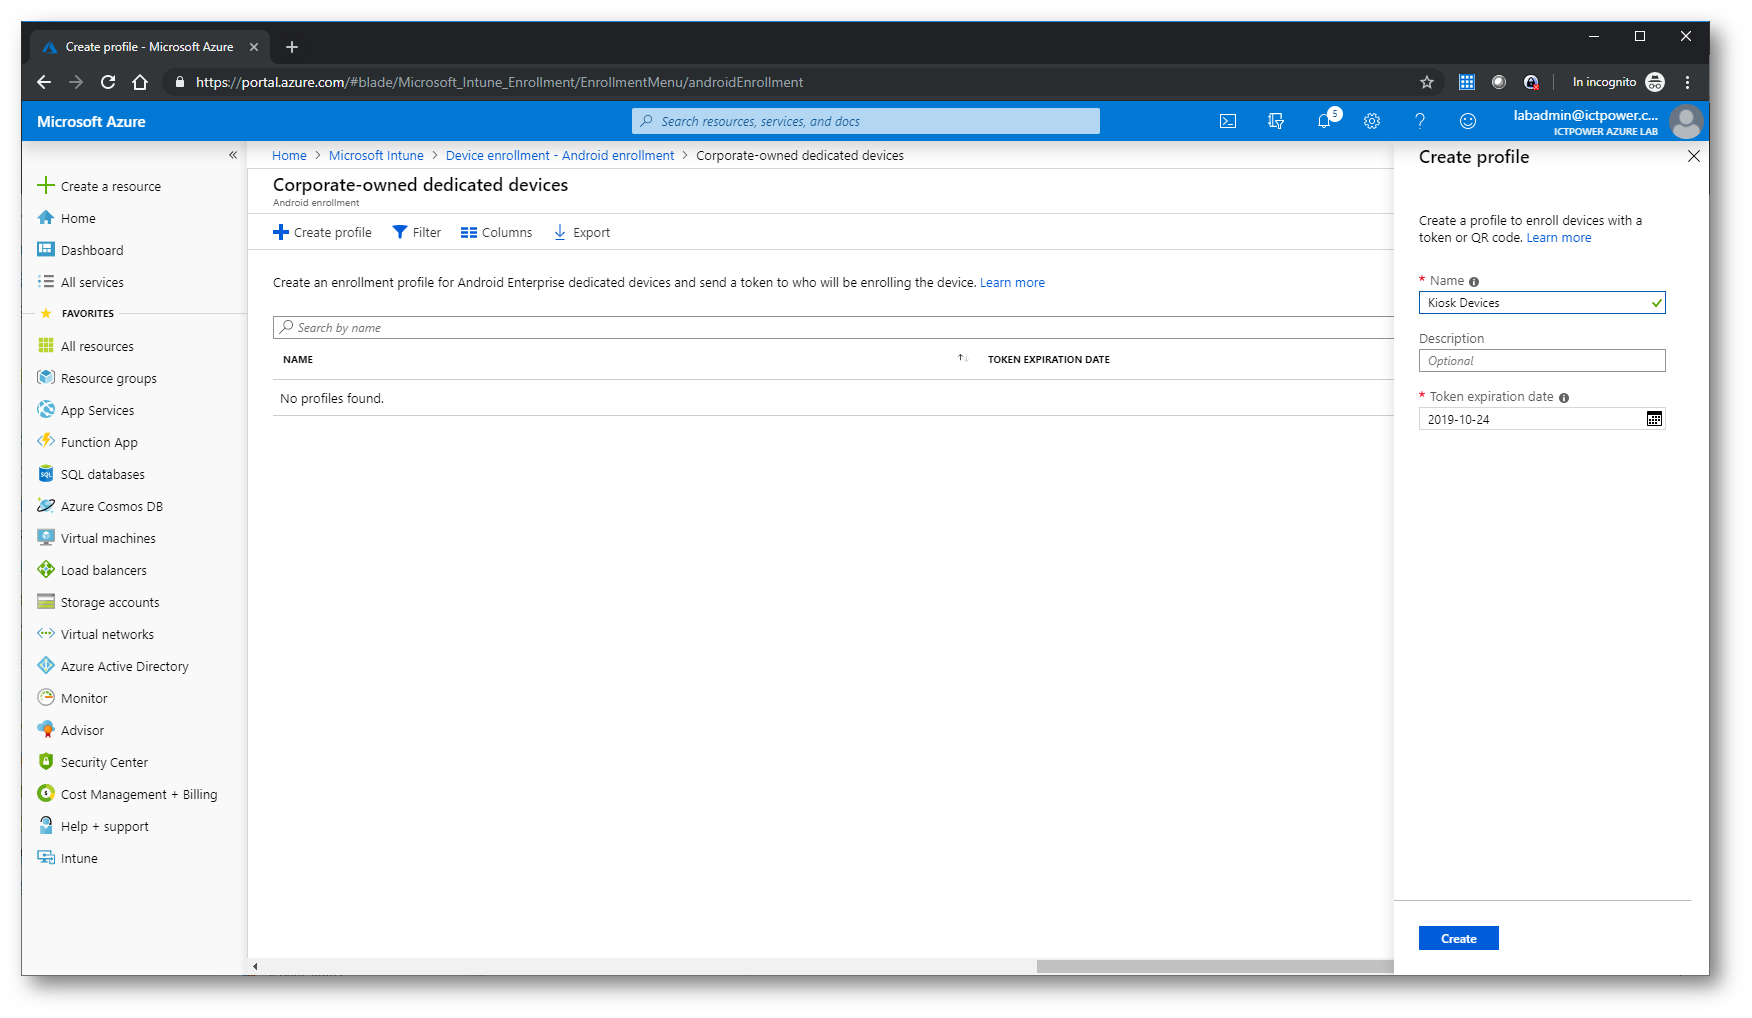Open Directory and subscription filter icon

click(1276, 121)
